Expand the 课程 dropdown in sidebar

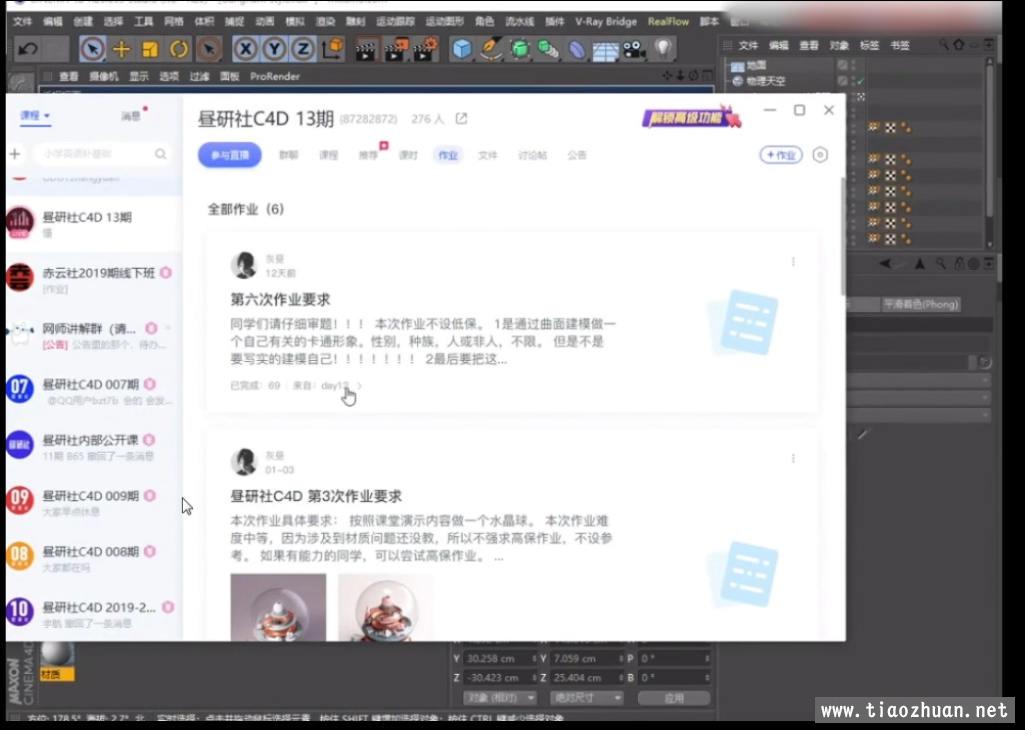(35, 116)
